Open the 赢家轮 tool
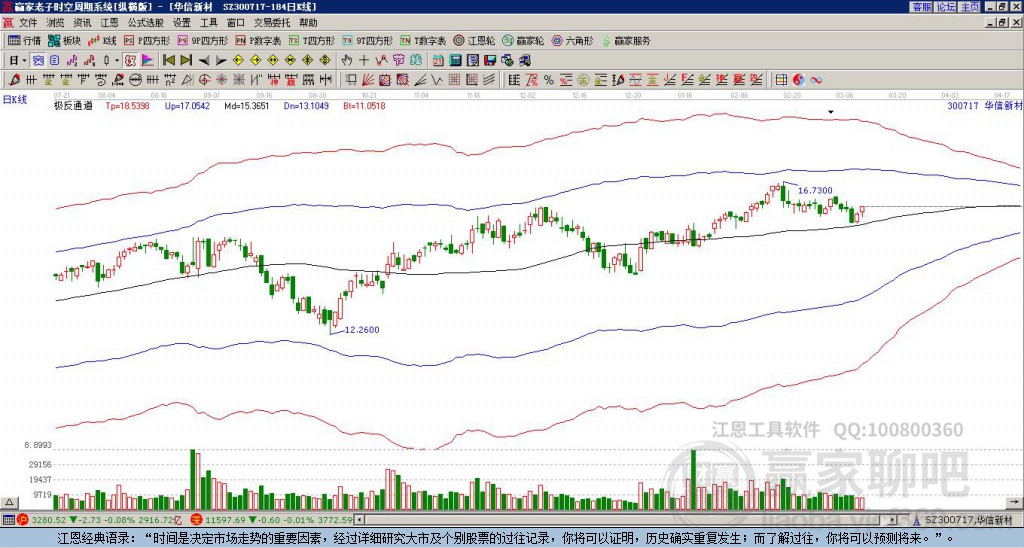 coord(523,40)
